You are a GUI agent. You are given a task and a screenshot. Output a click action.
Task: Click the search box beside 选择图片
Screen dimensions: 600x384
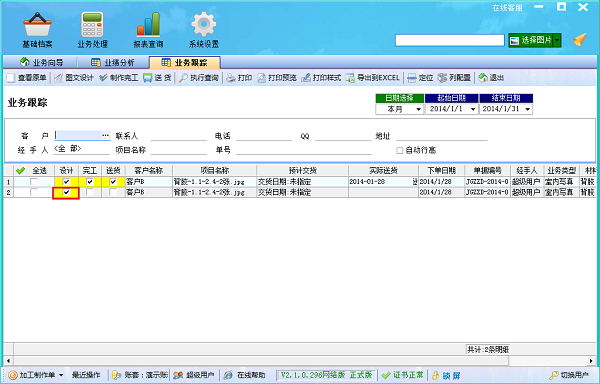coord(450,40)
